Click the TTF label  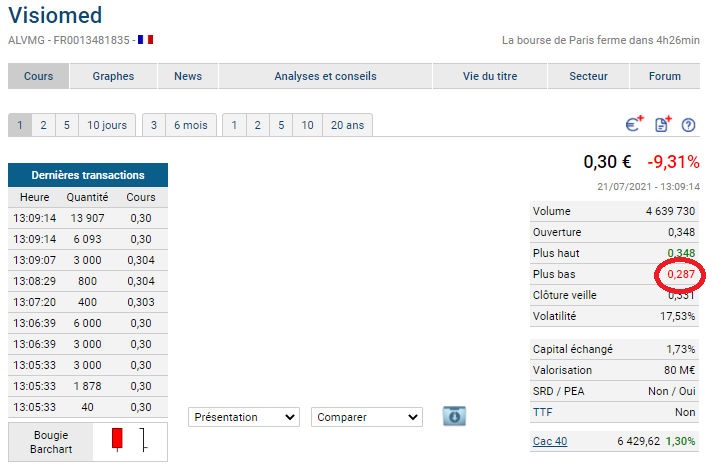point(542,412)
